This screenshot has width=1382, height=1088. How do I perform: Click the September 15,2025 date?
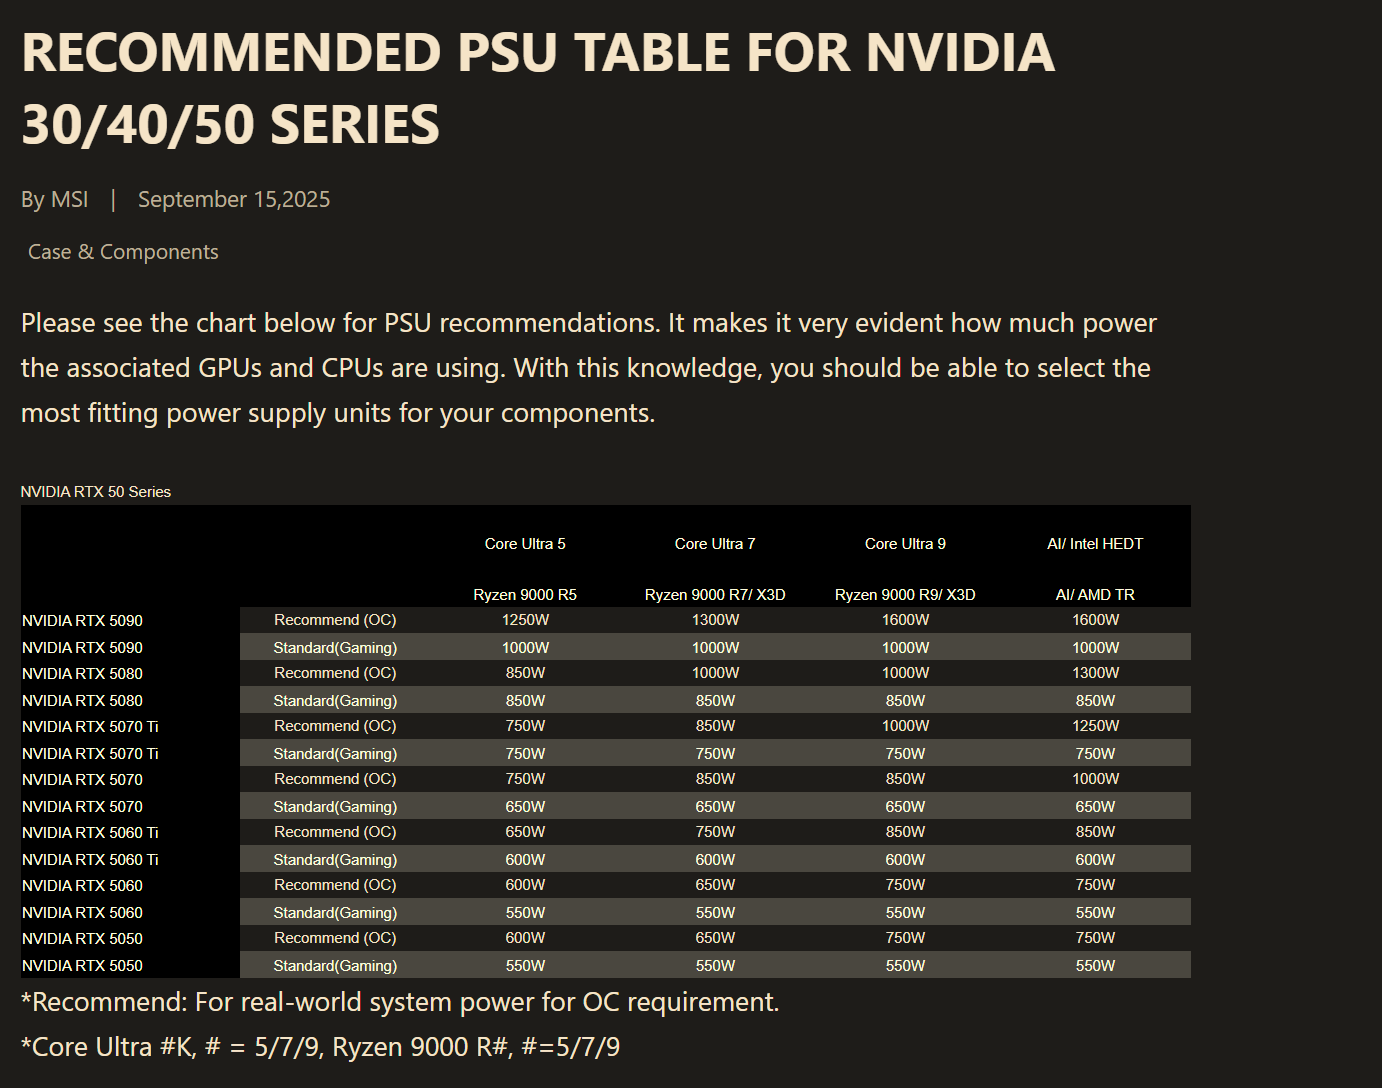(x=234, y=200)
